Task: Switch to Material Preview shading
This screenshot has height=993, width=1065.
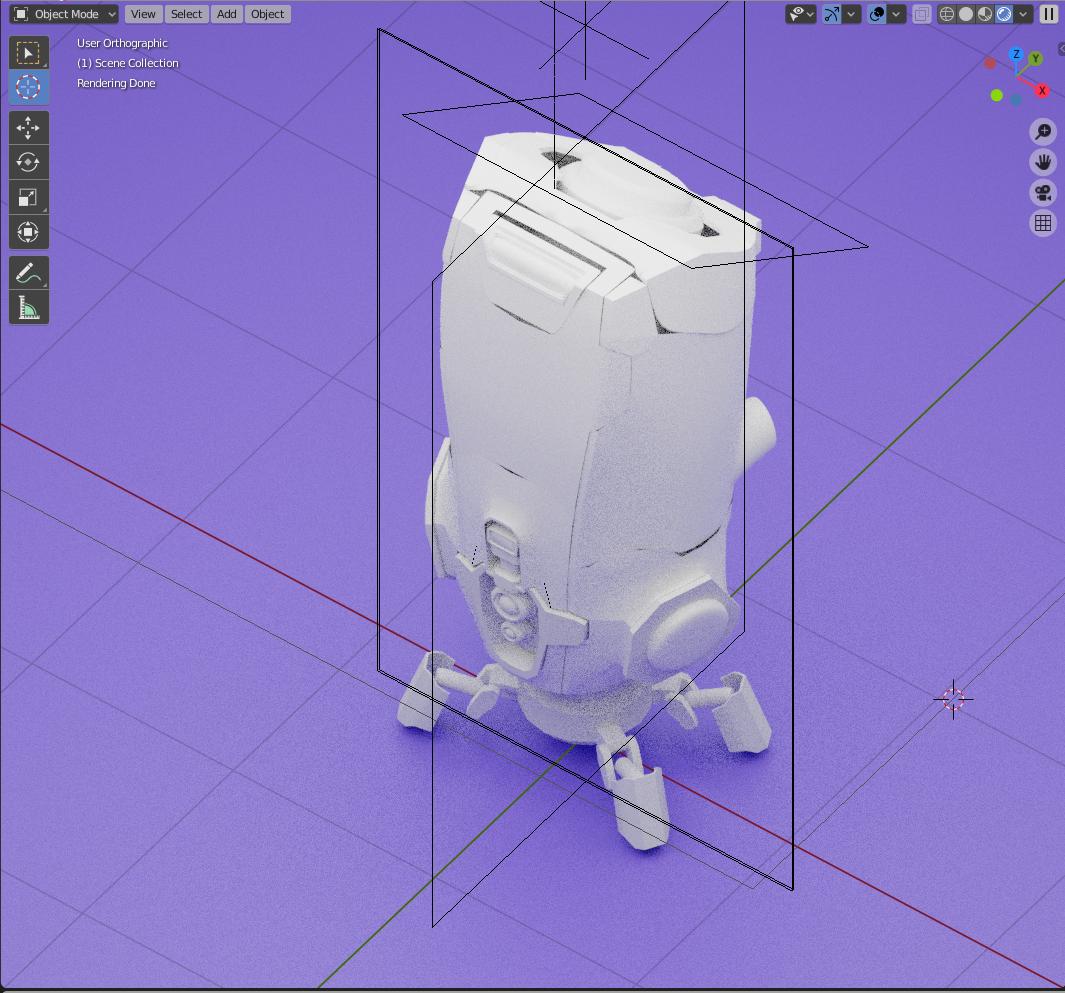Action: tap(985, 14)
